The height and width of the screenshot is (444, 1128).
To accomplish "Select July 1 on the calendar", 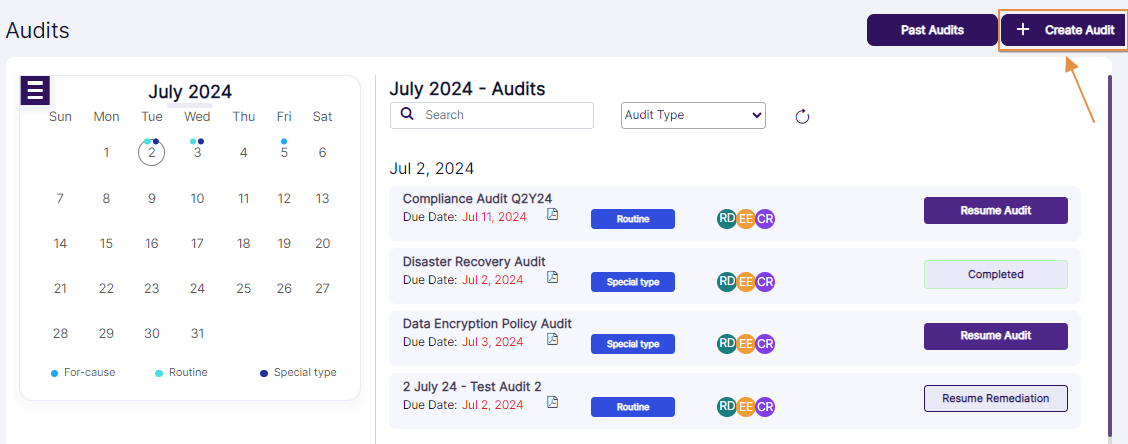I will point(106,153).
